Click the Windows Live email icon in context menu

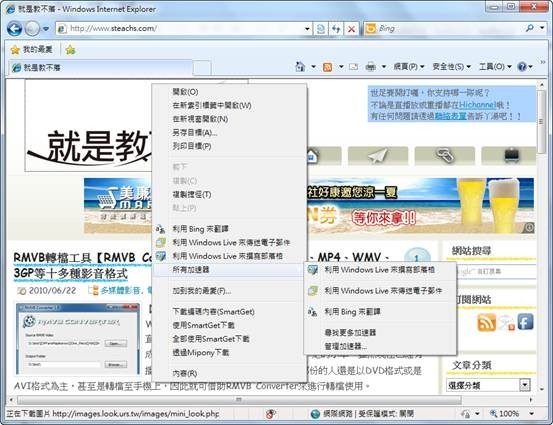(161, 242)
